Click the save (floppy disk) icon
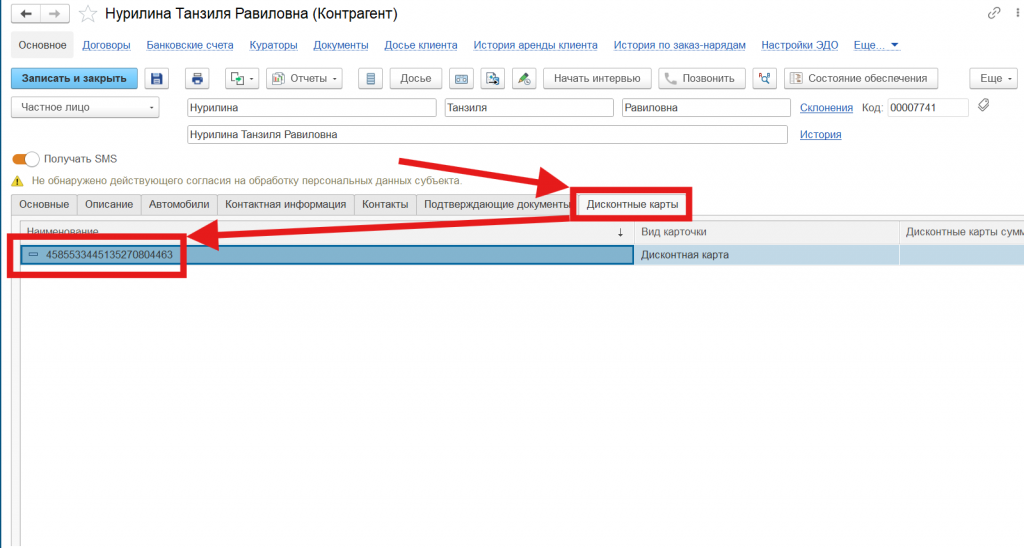The image size is (1024, 548). click(x=155, y=78)
